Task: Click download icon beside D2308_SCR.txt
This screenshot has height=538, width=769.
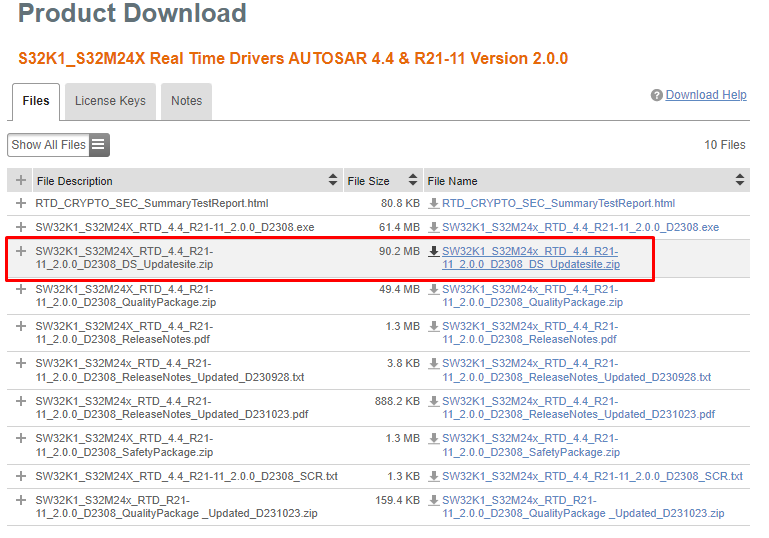Action: click(x=434, y=476)
